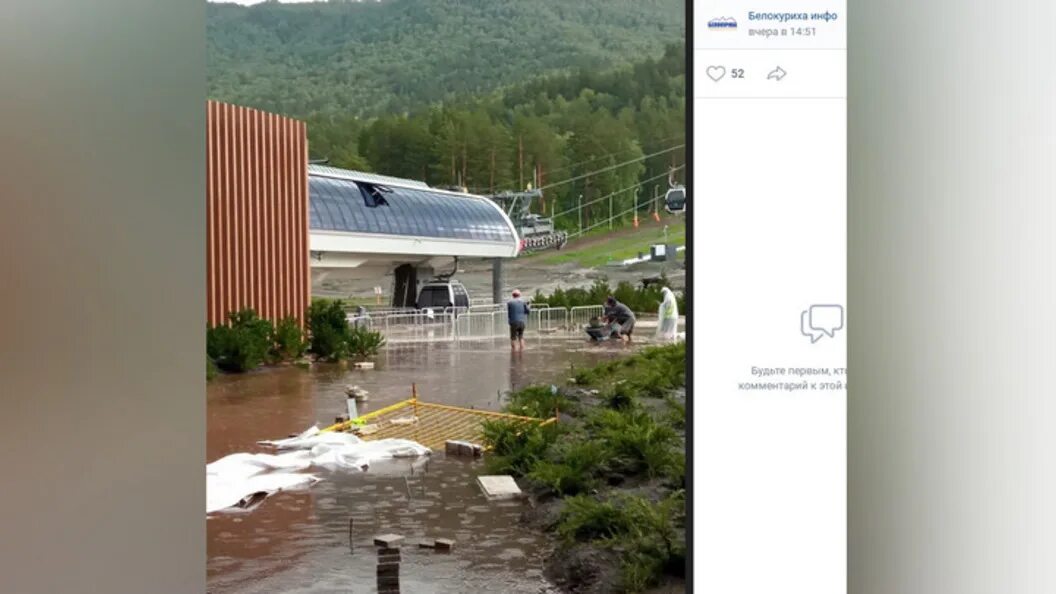
Task: Open the Белокуриха инфо group avatar
Action: tap(722, 24)
